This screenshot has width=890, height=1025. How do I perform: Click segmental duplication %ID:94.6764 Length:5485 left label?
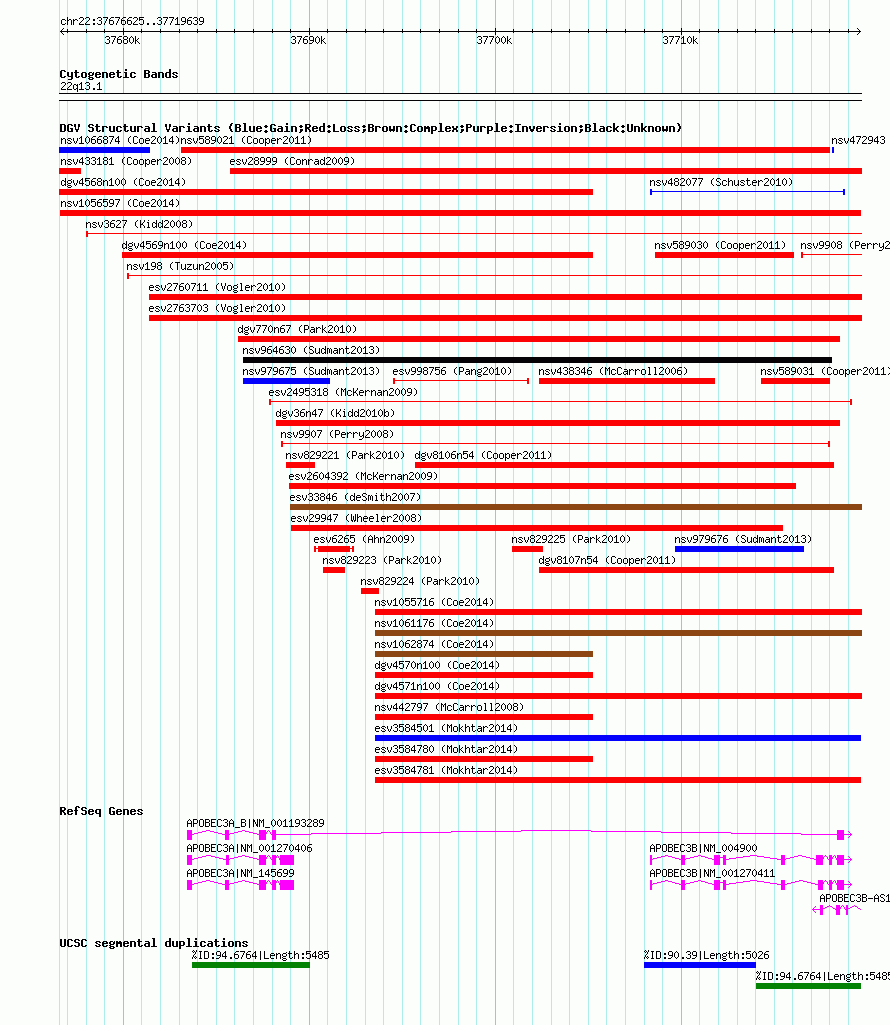[260, 955]
